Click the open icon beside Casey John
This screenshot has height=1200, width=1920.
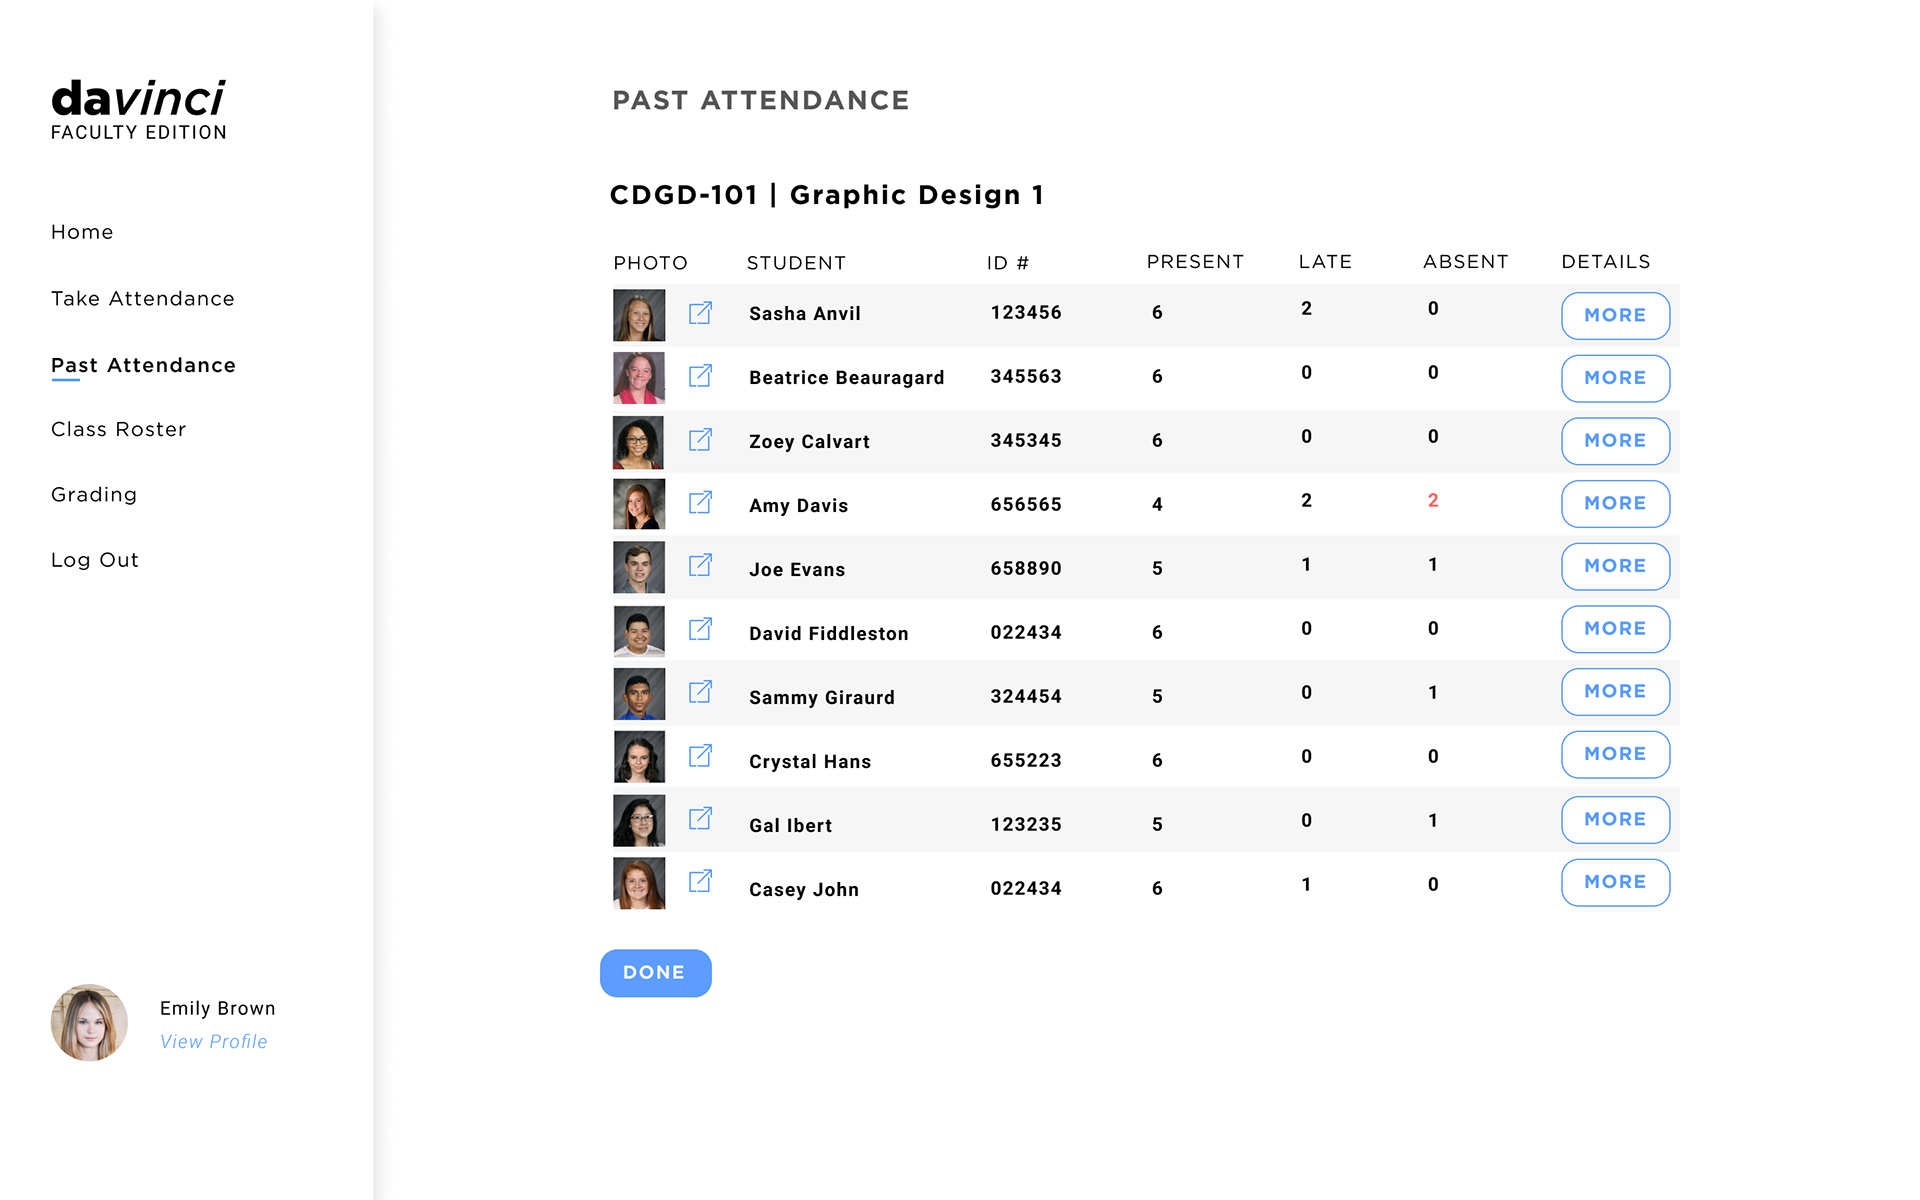(700, 881)
